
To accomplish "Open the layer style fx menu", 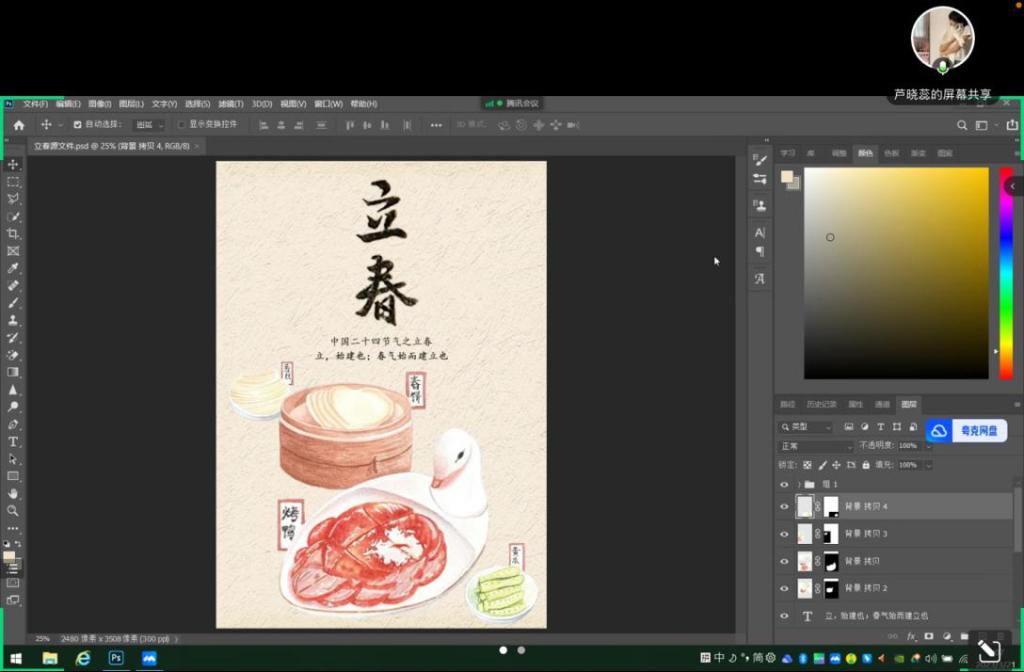I will (911, 636).
